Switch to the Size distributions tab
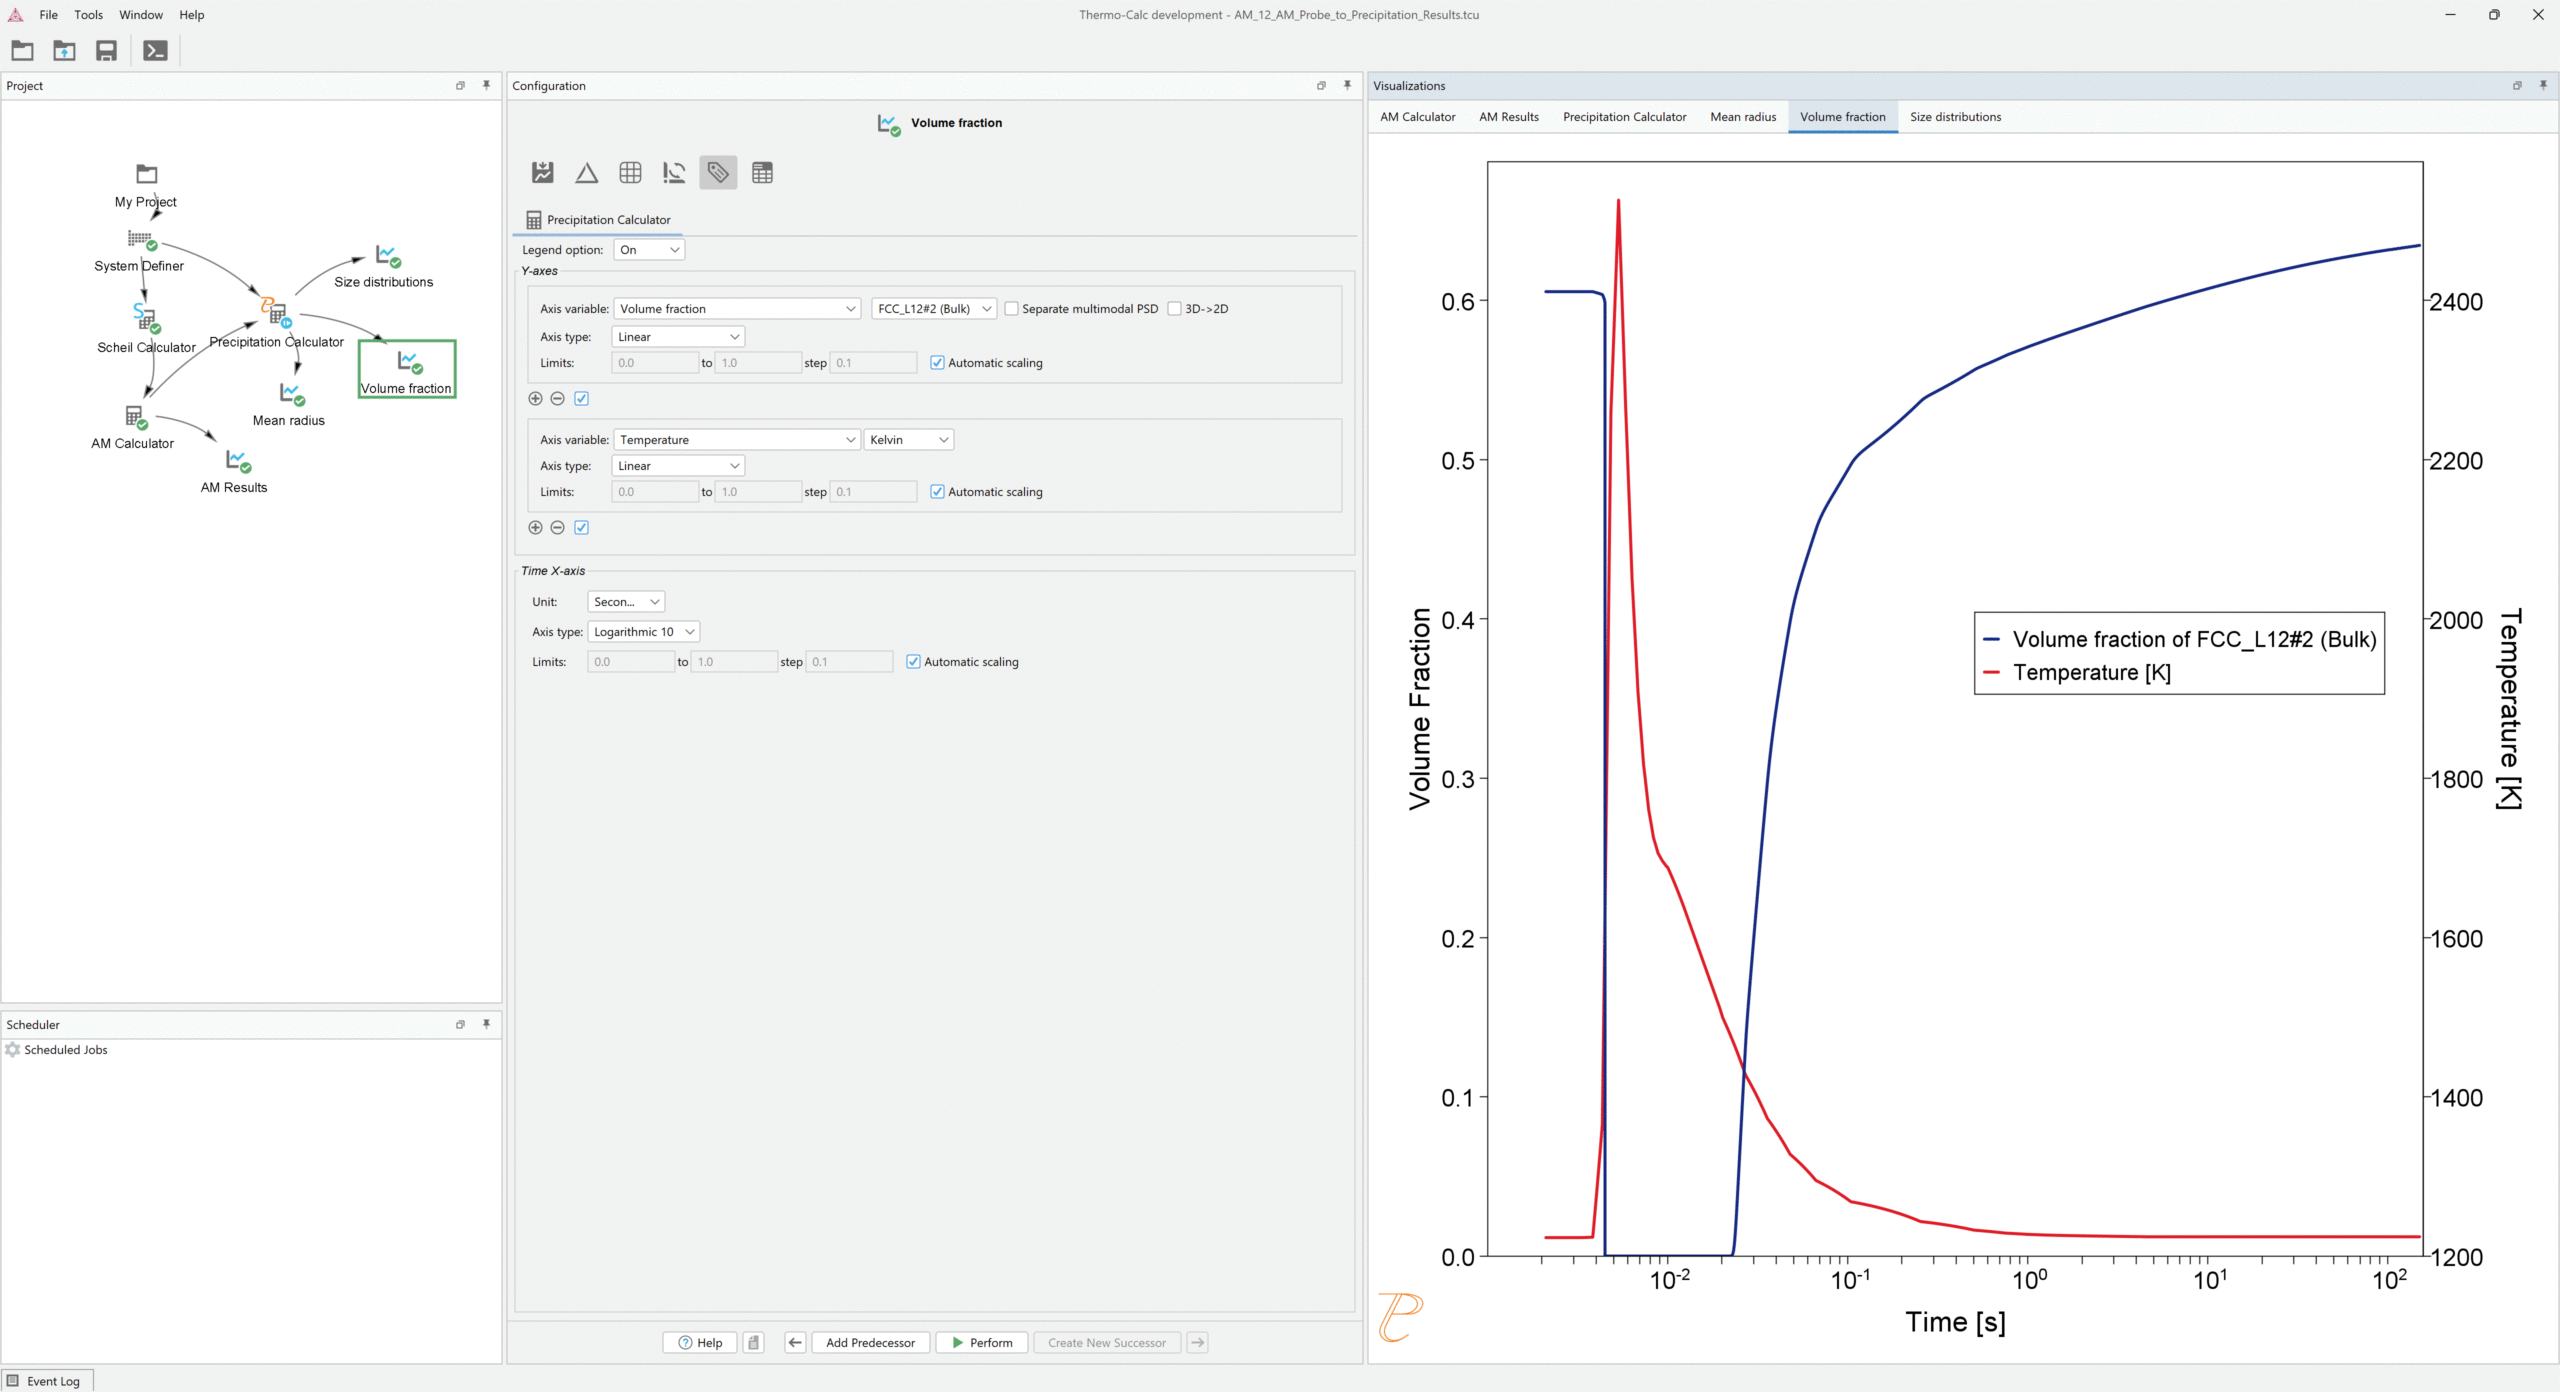 coord(1955,117)
